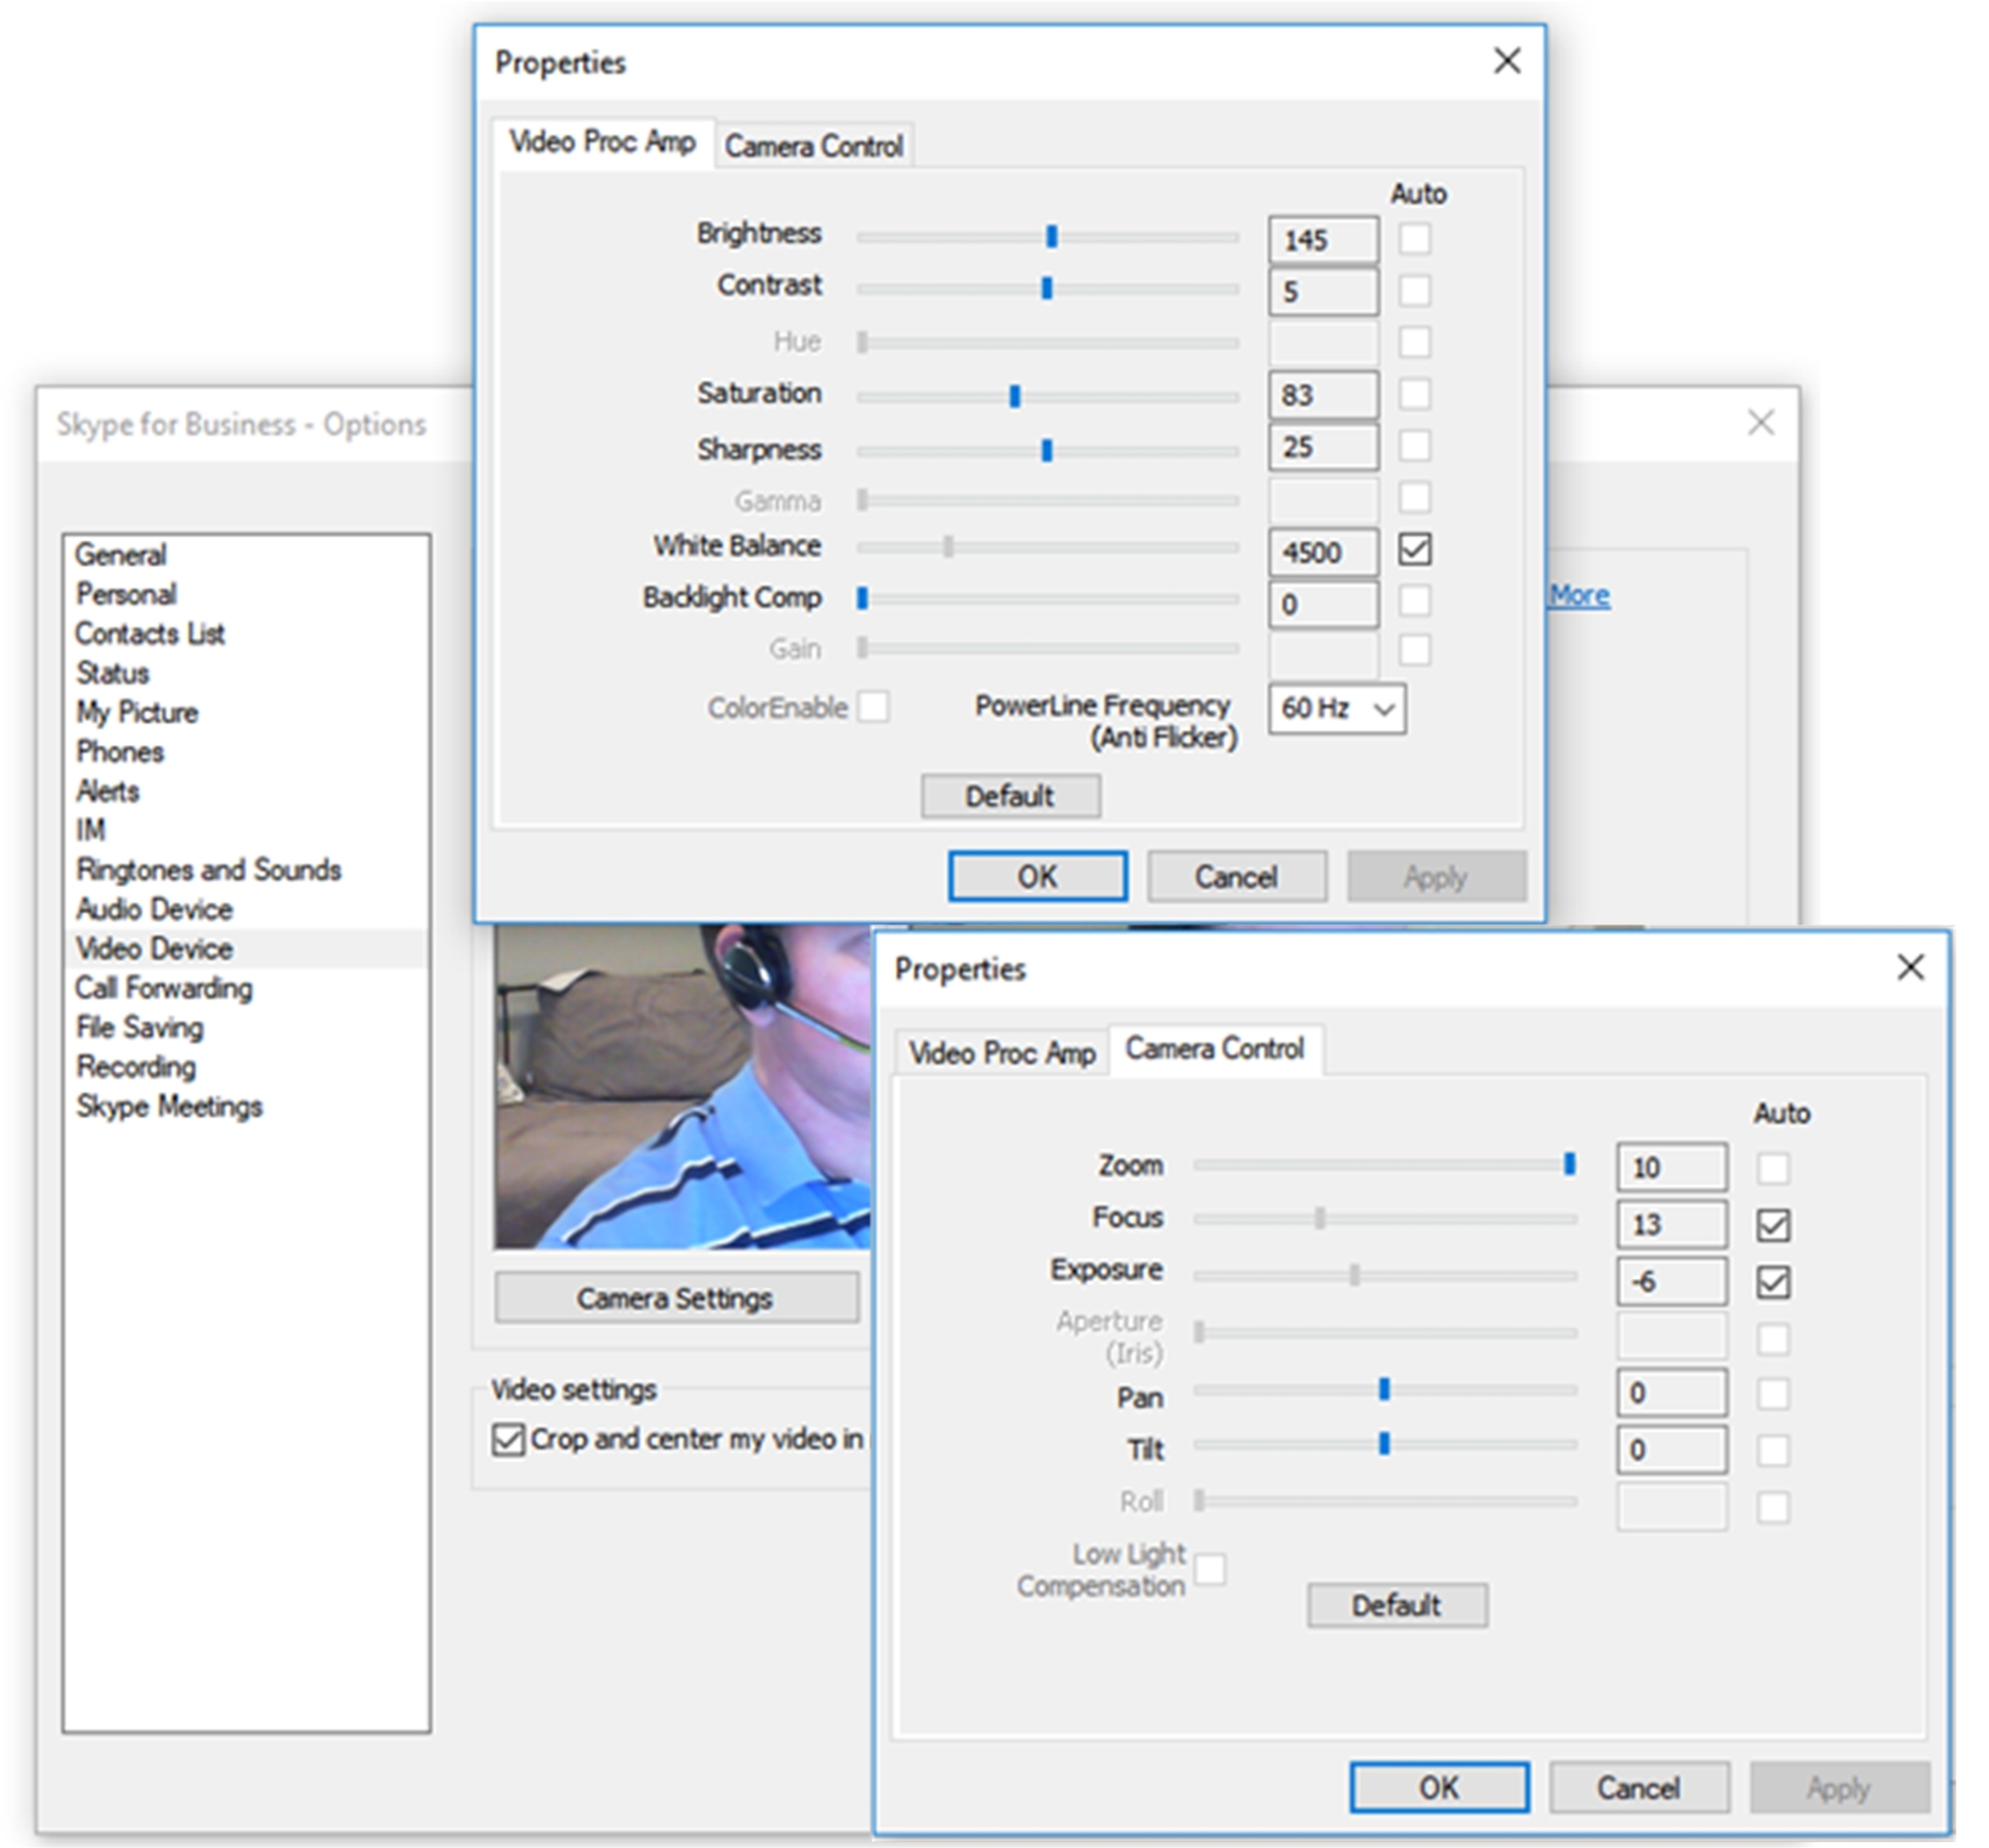This screenshot has width=1989, height=1848.
Task: Select Camera Control tab in lower Properties dialog
Action: (1215, 1049)
